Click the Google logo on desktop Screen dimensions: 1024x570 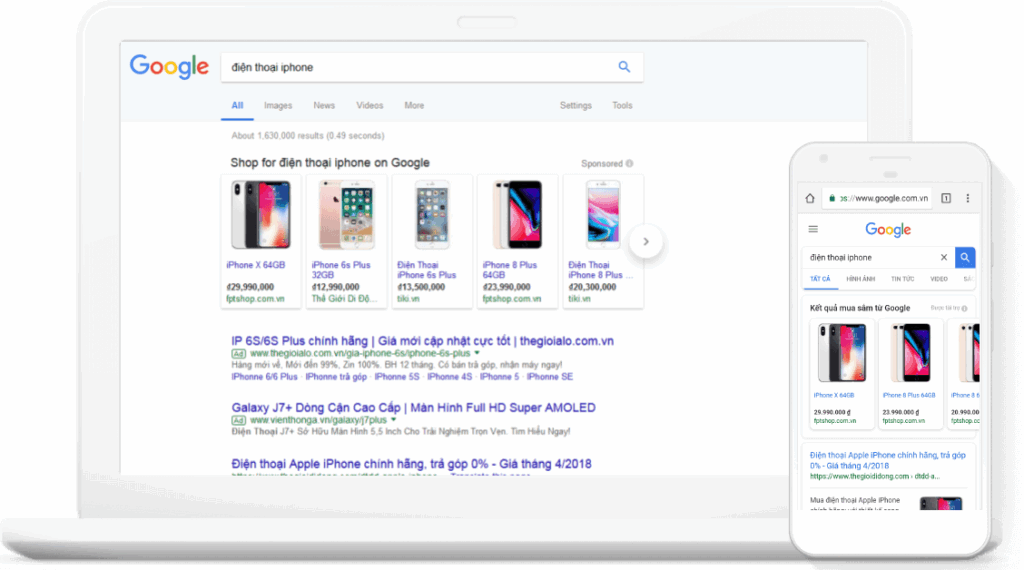pyautogui.click(x=169, y=66)
